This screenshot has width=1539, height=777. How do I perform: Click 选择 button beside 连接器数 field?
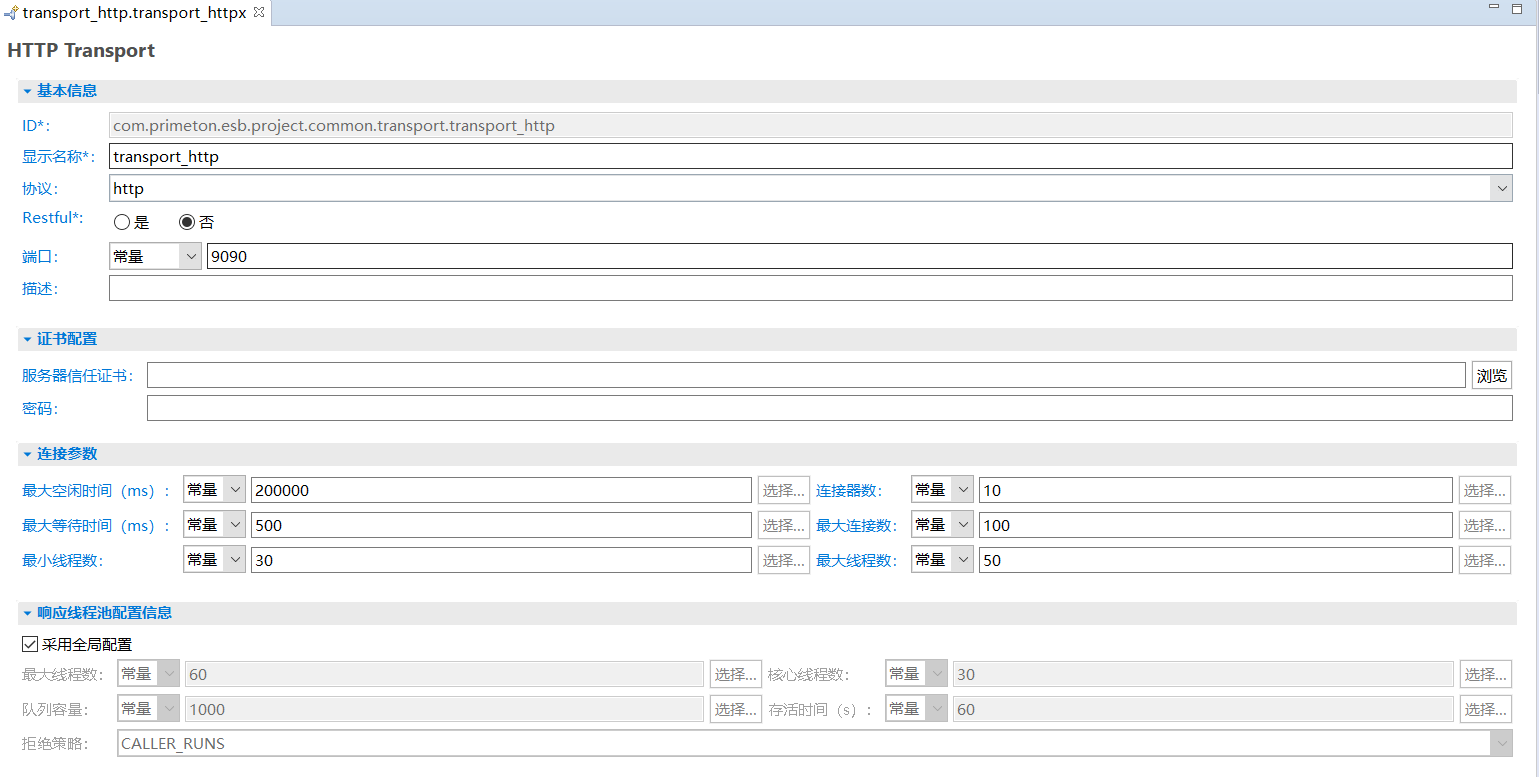click(1484, 490)
